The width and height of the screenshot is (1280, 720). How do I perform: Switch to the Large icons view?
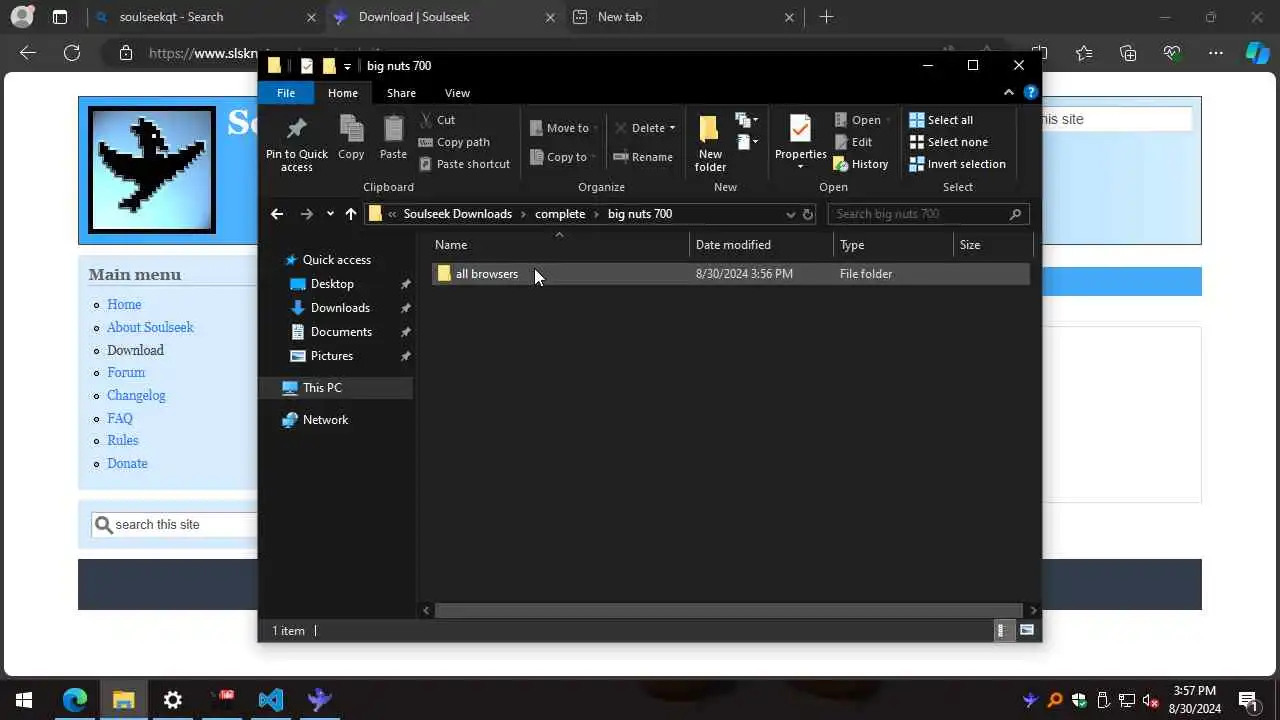(x=1026, y=630)
